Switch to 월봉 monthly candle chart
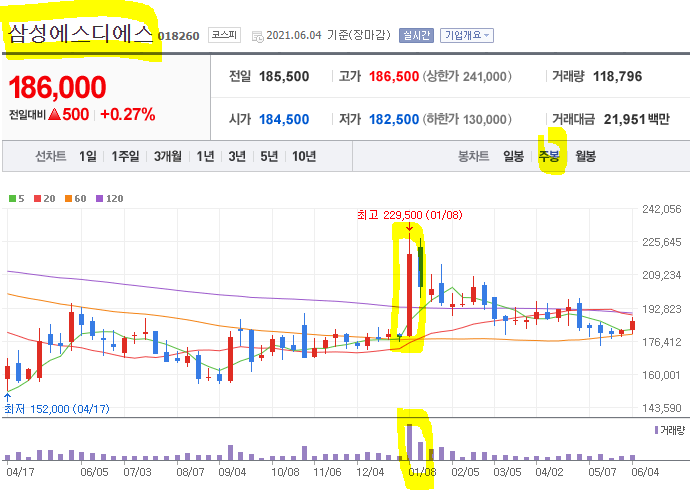Viewport: 690px width, 490px height. [585, 156]
